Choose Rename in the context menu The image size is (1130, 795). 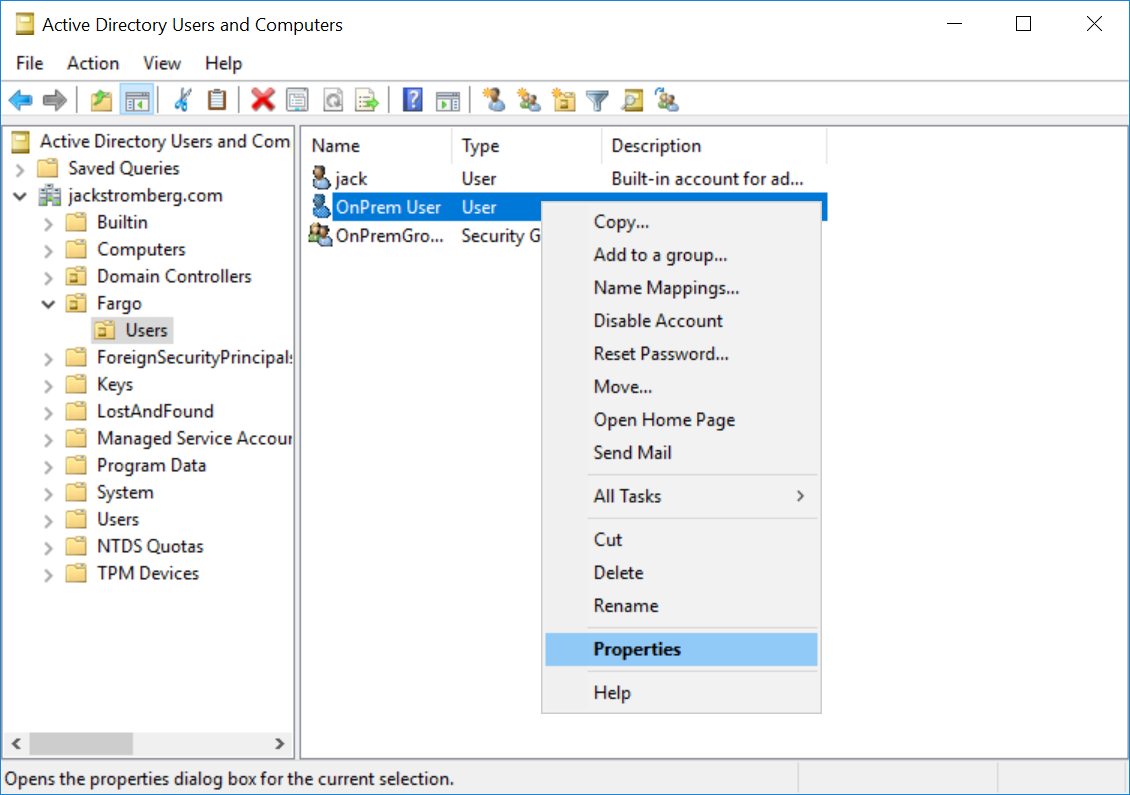point(681,606)
